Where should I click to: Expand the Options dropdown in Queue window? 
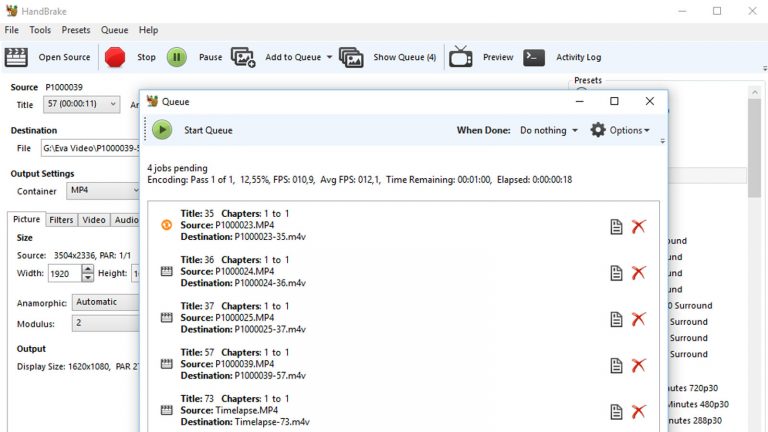pyautogui.click(x=629, y=130)
